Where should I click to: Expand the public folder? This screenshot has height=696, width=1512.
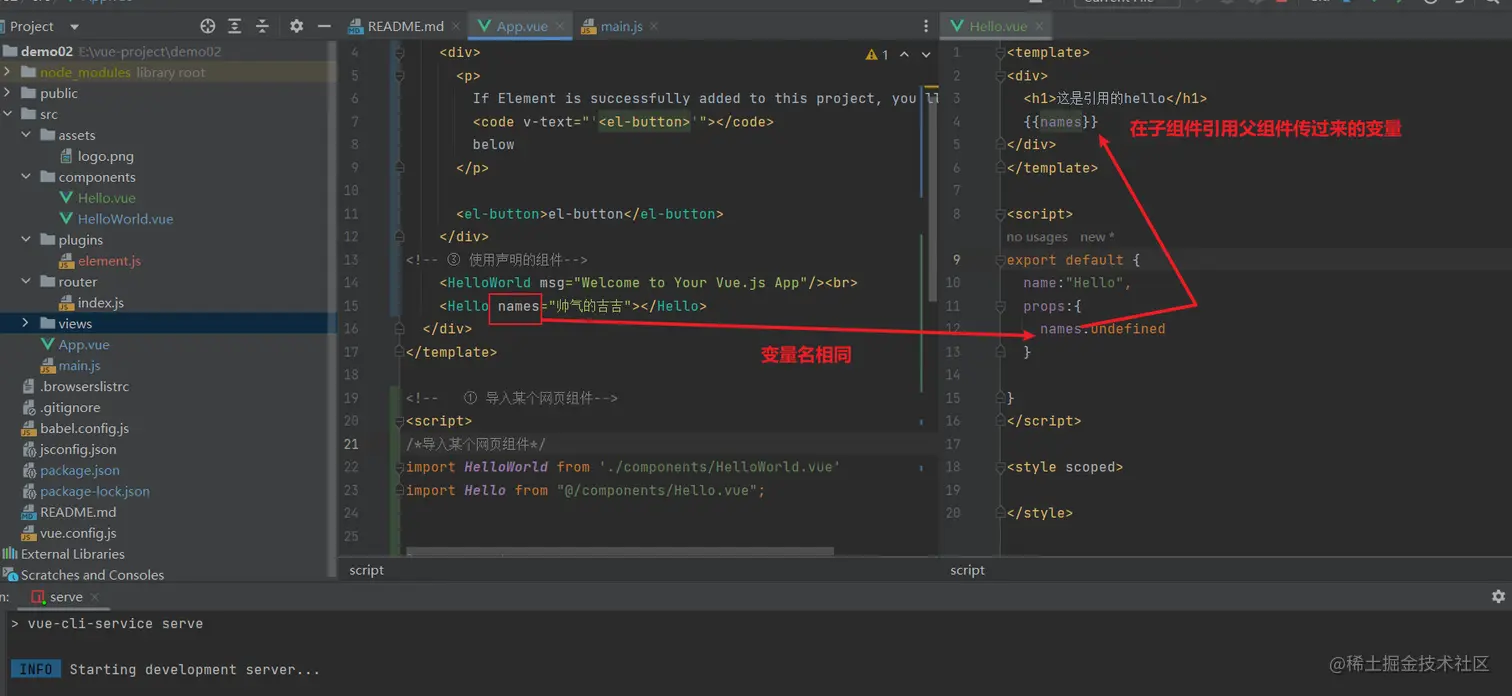click(8, 93)
